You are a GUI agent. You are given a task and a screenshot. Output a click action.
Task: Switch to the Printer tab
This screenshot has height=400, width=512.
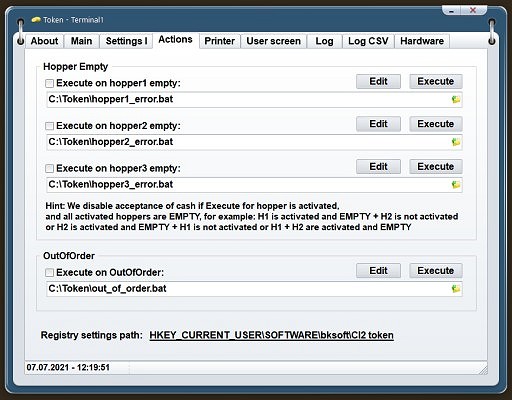220,41
